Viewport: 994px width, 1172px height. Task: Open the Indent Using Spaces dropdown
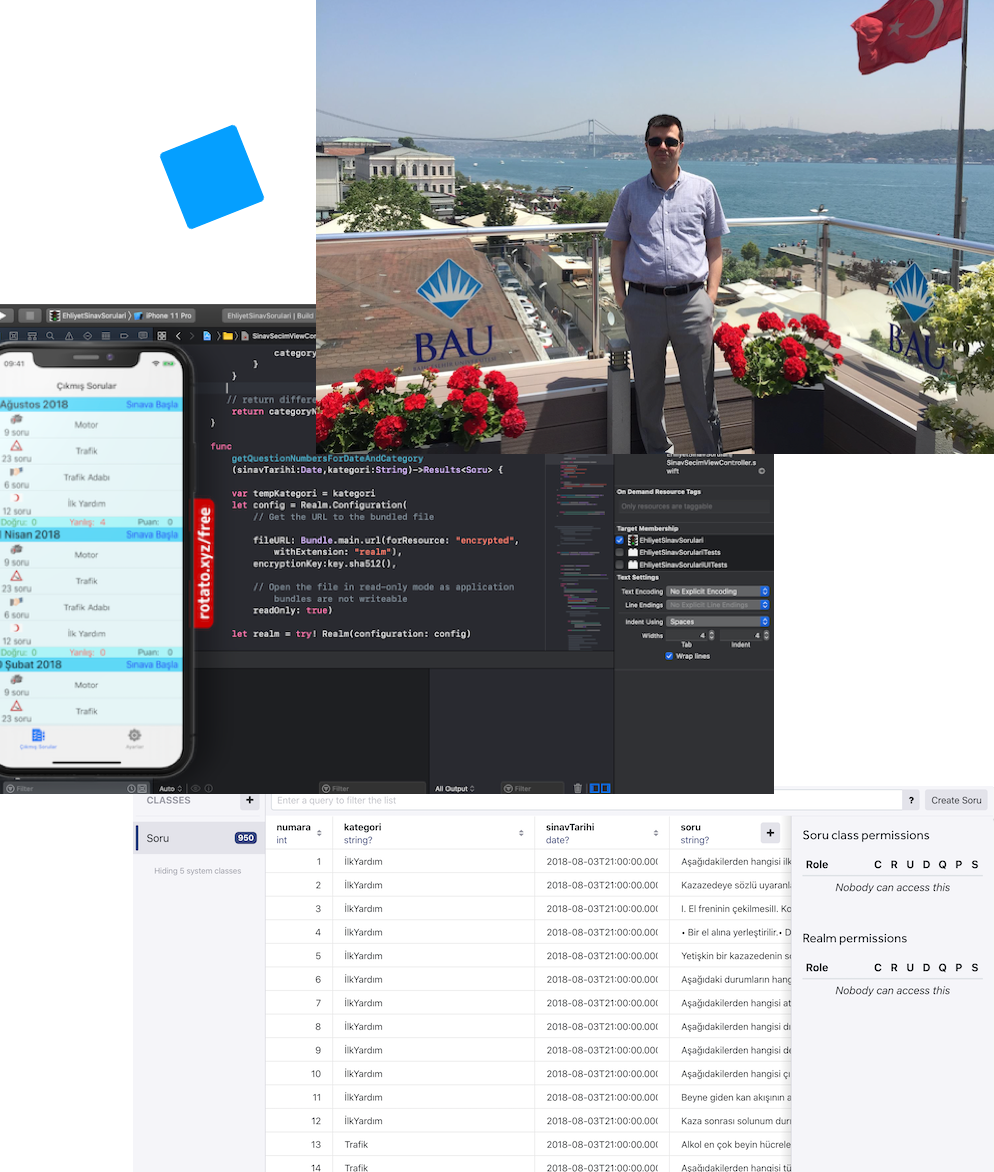coord(718,621)
